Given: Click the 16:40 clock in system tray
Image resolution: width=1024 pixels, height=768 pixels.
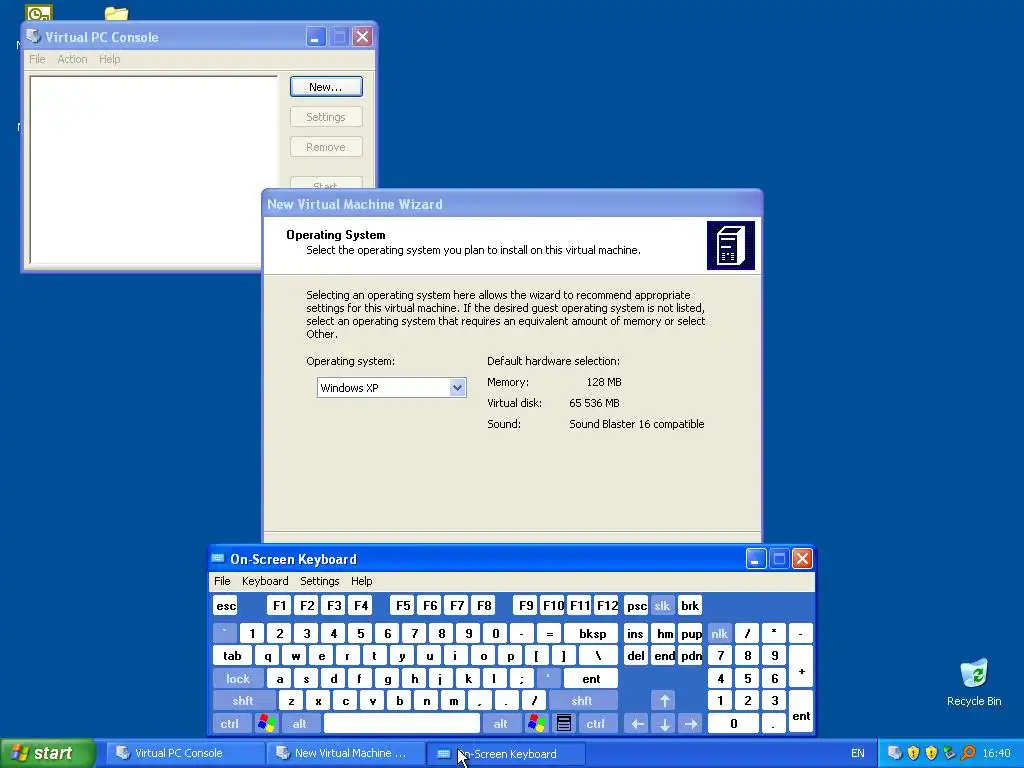Looking at the screenshot, I should [x=996, y=753].
